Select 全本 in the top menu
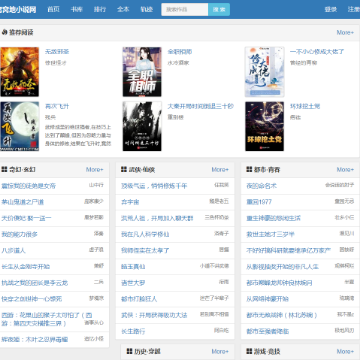360x360 pixels. 123,9
